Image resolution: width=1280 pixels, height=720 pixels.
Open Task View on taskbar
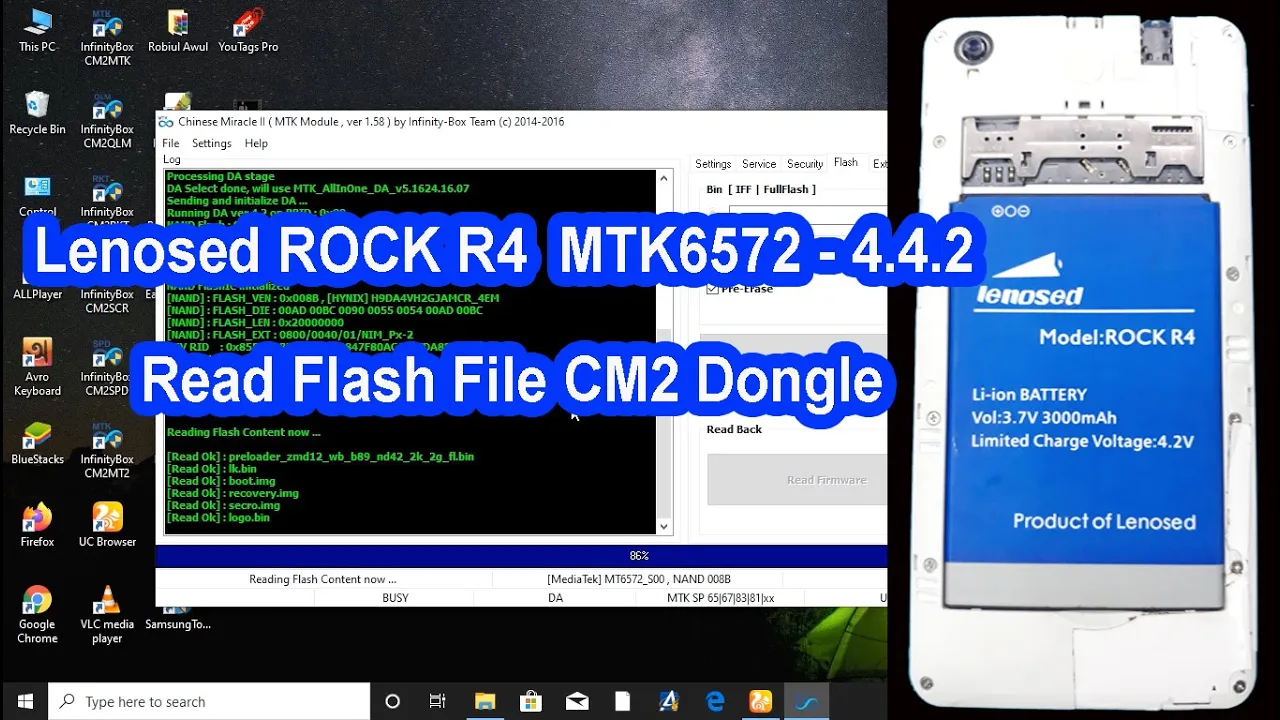pyautogui.click(x=437, y=701)
